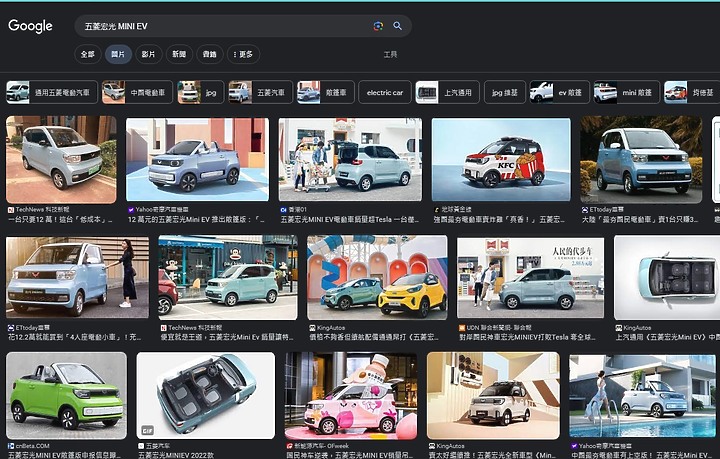
Task: Open the poolside convertible image
Action: click(x=642, y=396)
